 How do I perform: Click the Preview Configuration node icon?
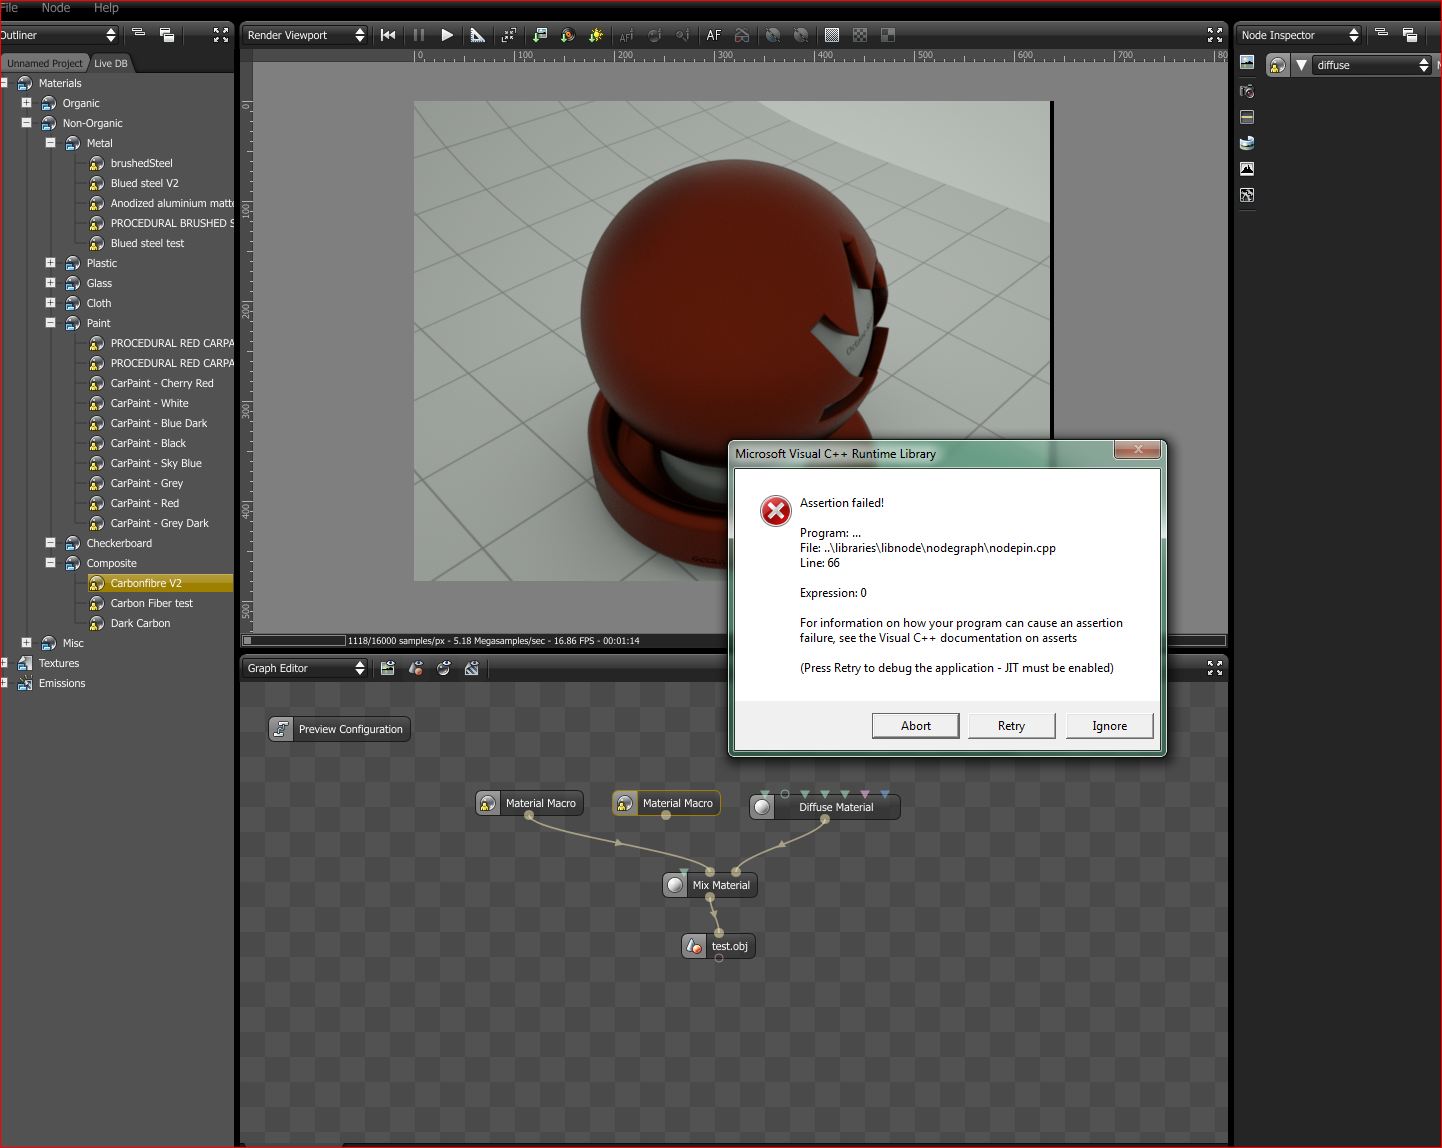[x=282, y=729]
